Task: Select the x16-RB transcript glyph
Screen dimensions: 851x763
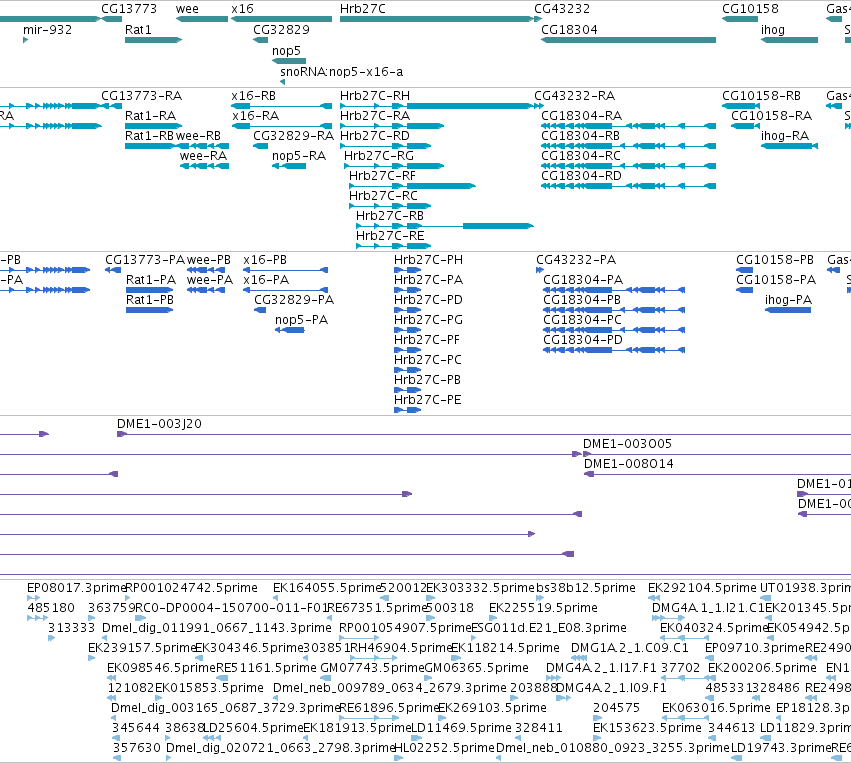Action: [282, 106]
